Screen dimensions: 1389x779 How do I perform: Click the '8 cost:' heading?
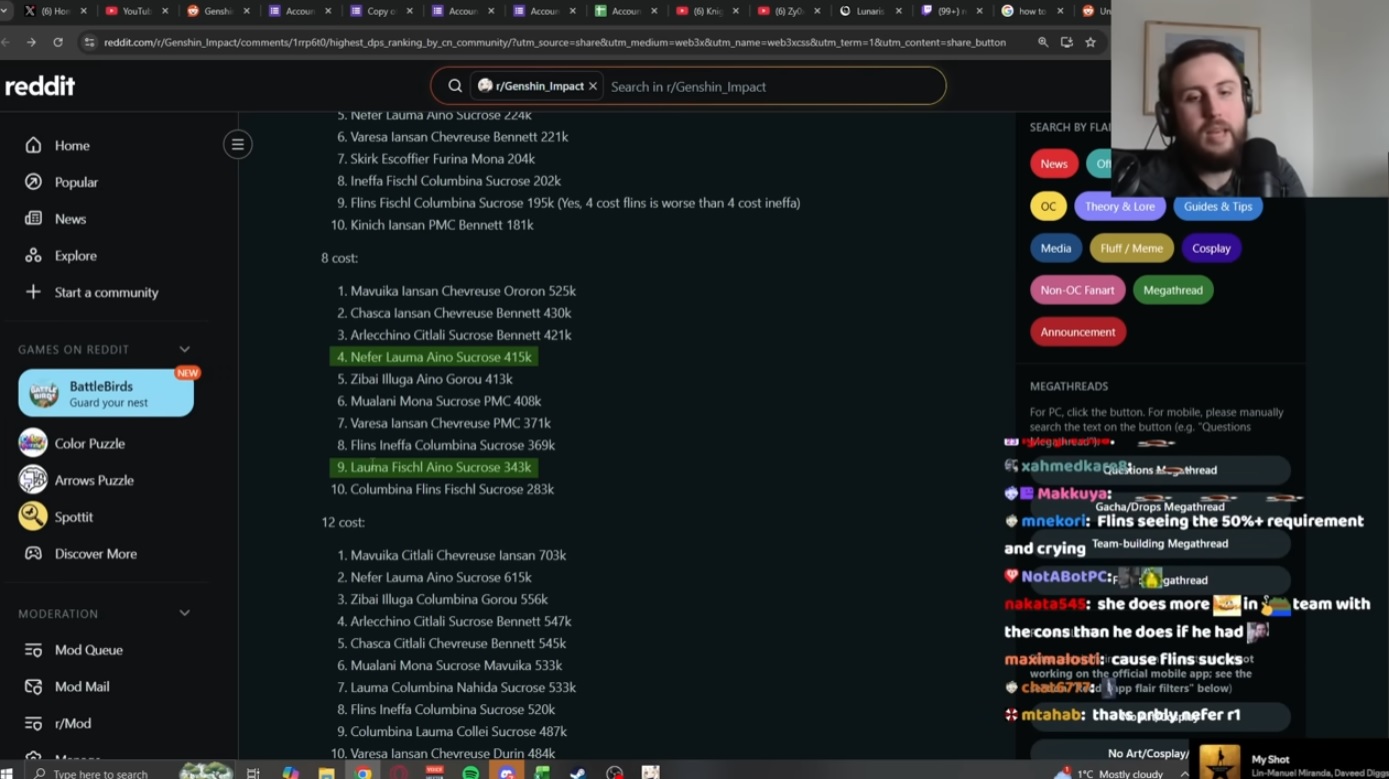339,258
